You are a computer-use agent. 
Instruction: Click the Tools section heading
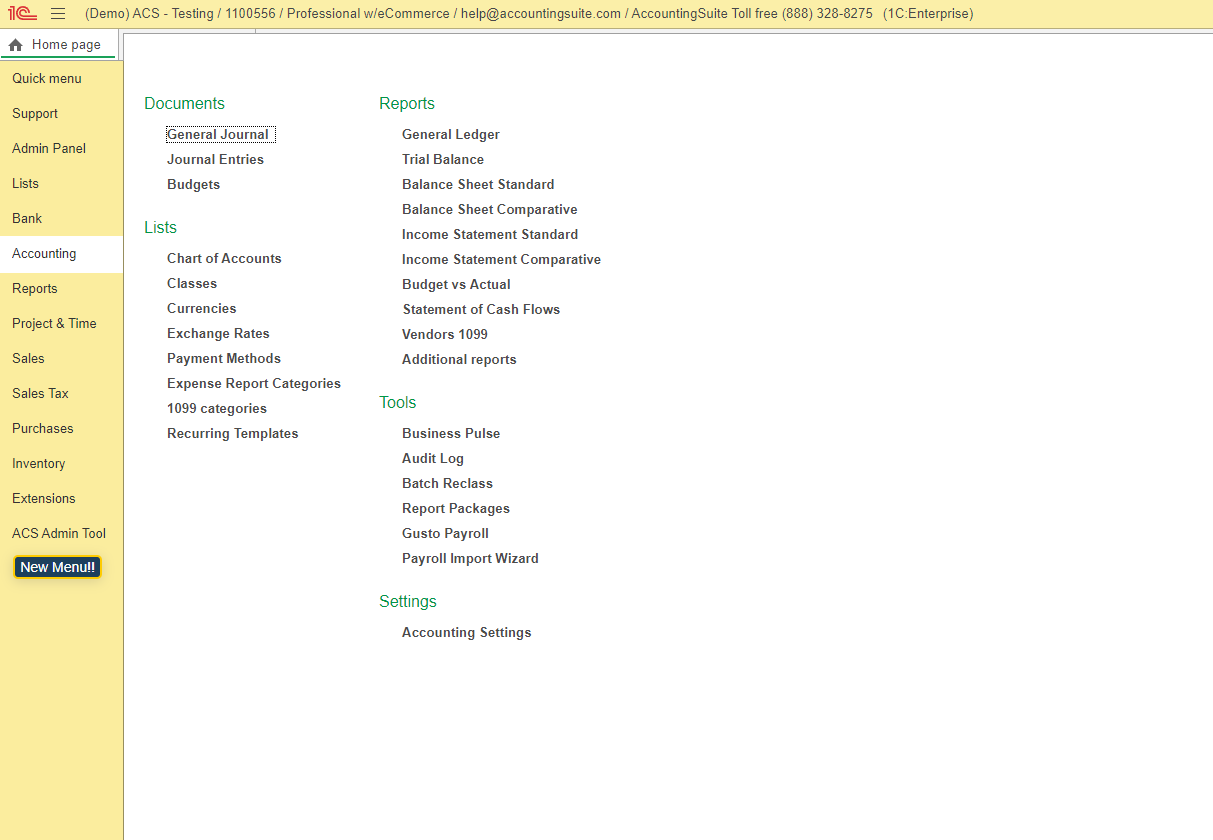[x=398, y=403]
